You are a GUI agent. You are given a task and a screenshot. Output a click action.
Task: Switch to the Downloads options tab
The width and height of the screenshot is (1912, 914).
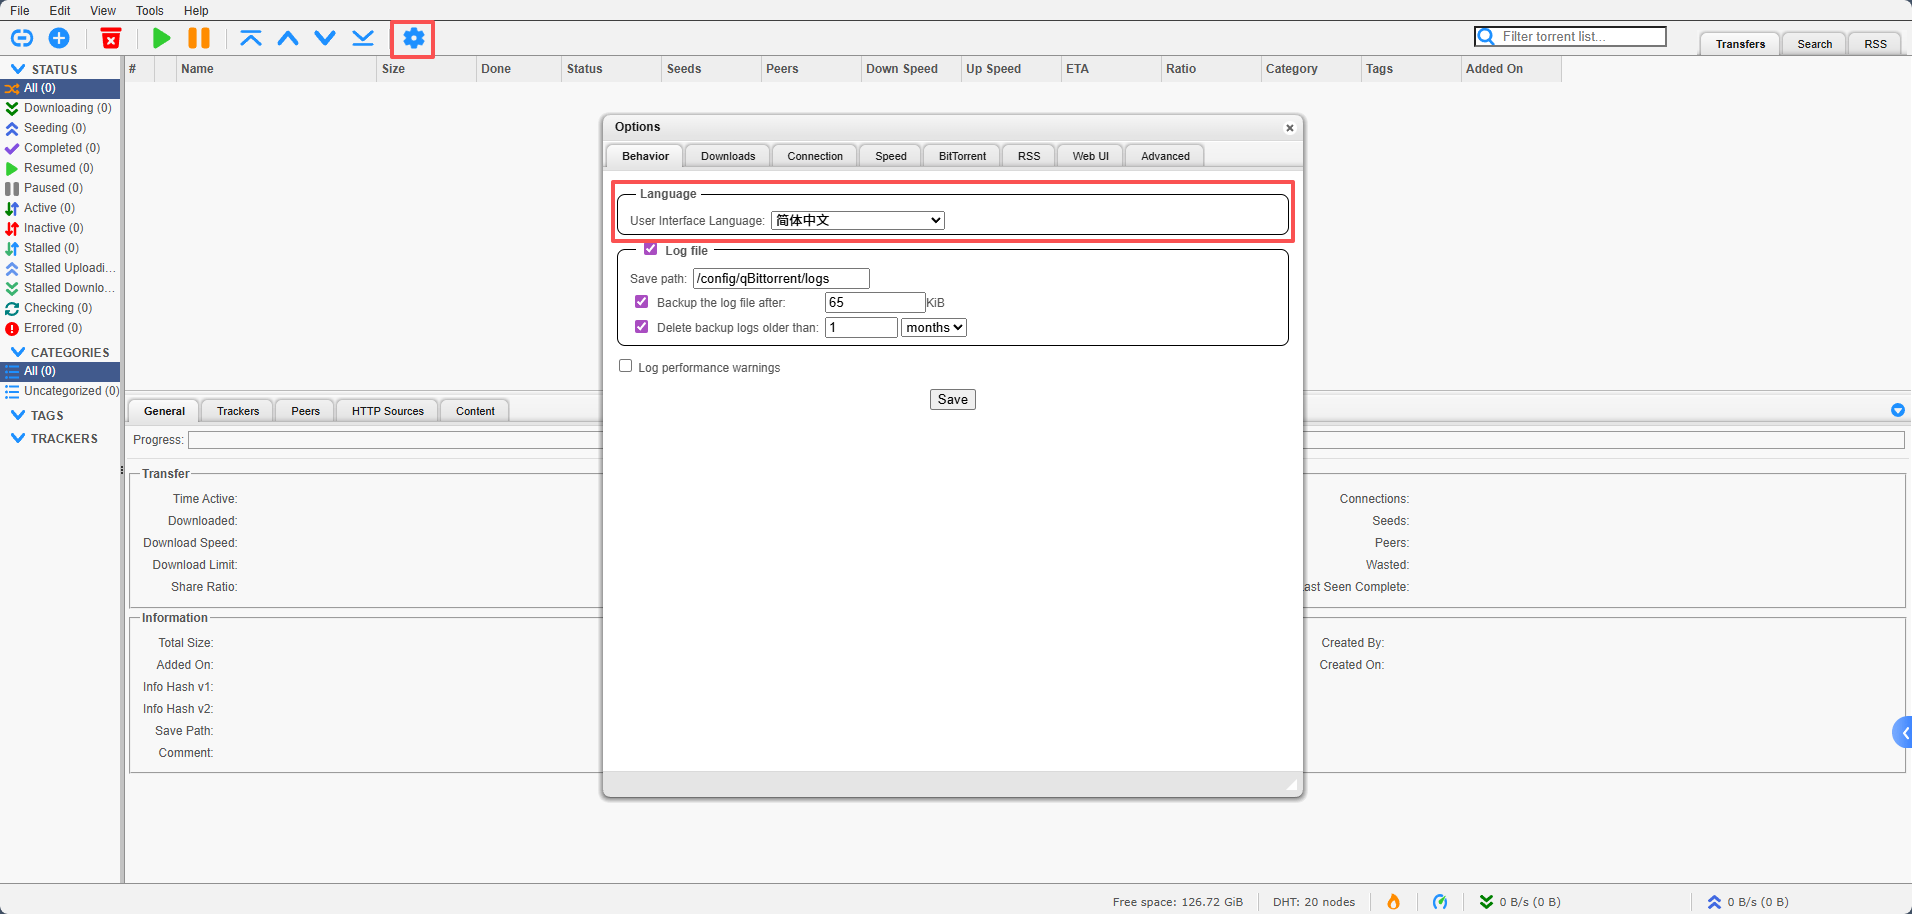727,156
